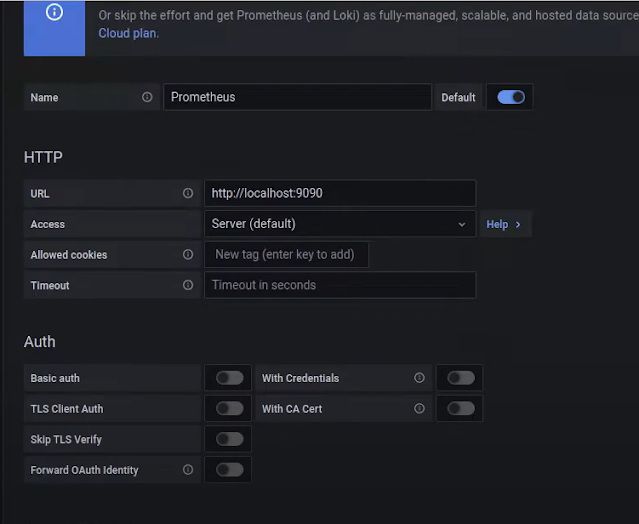This screenshot has height=524, width=639.
Task: Open the Access Server (default) dropdown
Action: tap(340, 224)
